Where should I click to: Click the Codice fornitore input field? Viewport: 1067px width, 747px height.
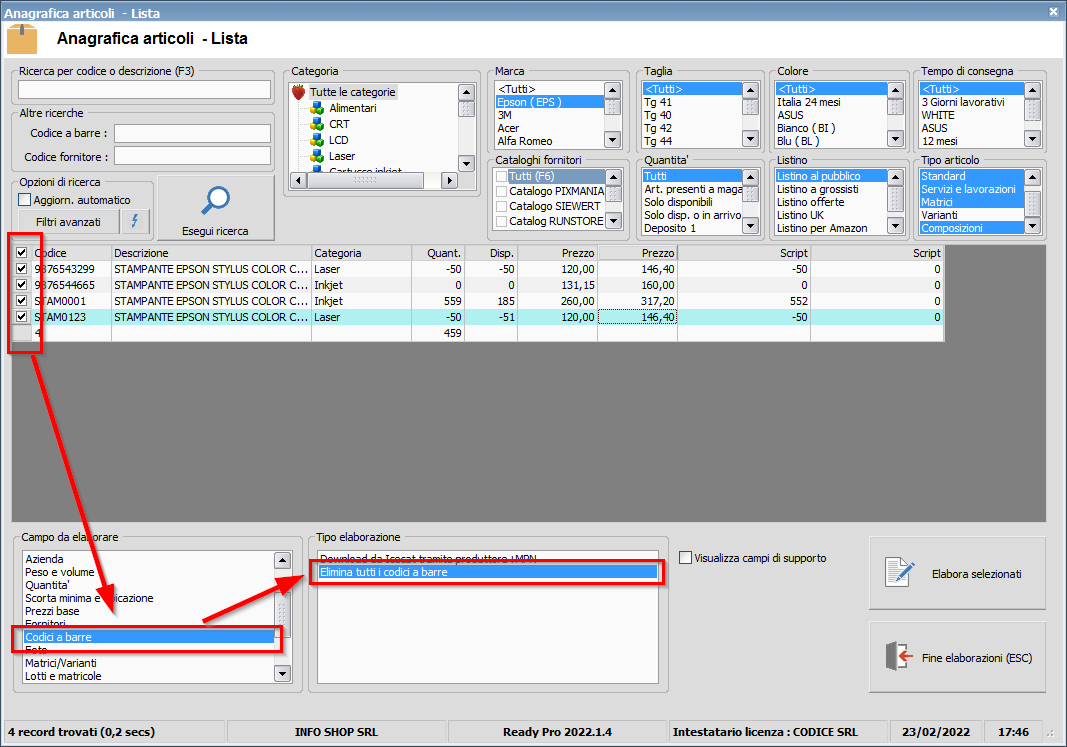192,156
